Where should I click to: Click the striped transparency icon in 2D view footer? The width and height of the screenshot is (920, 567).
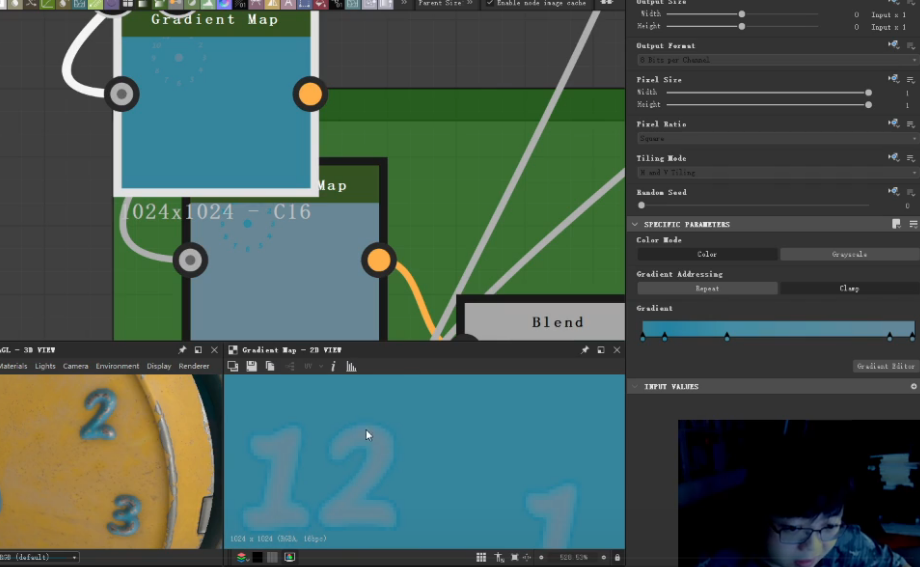coord(272,557)
